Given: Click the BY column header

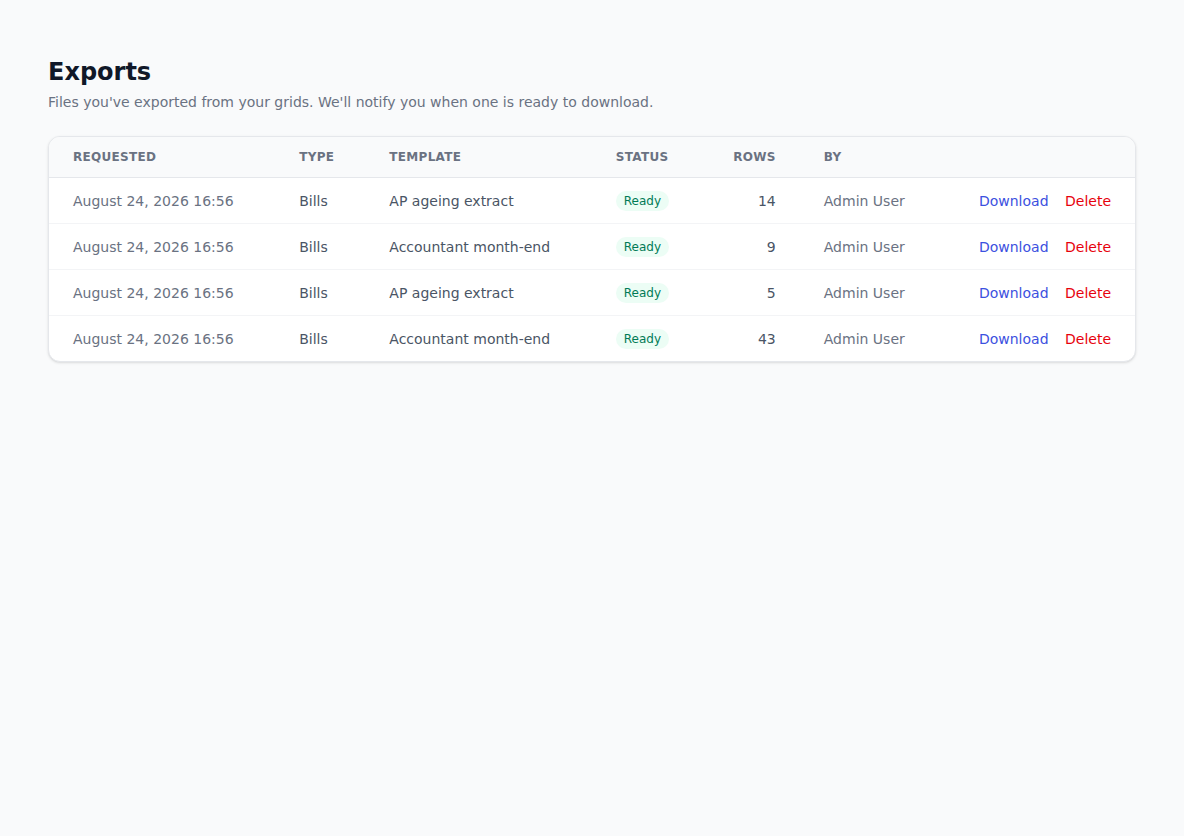Looking at the screenshot, I should [x=832, y=157].
